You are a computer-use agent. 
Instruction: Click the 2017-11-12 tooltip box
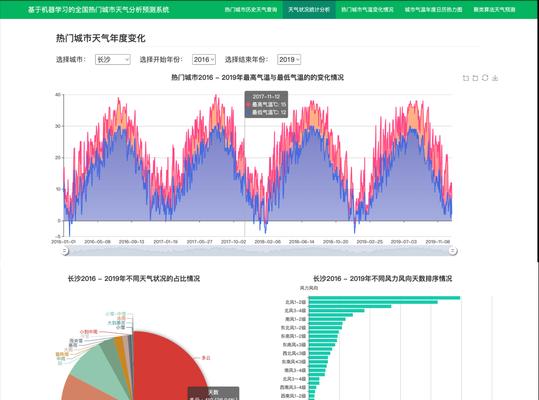coord(266,104)
